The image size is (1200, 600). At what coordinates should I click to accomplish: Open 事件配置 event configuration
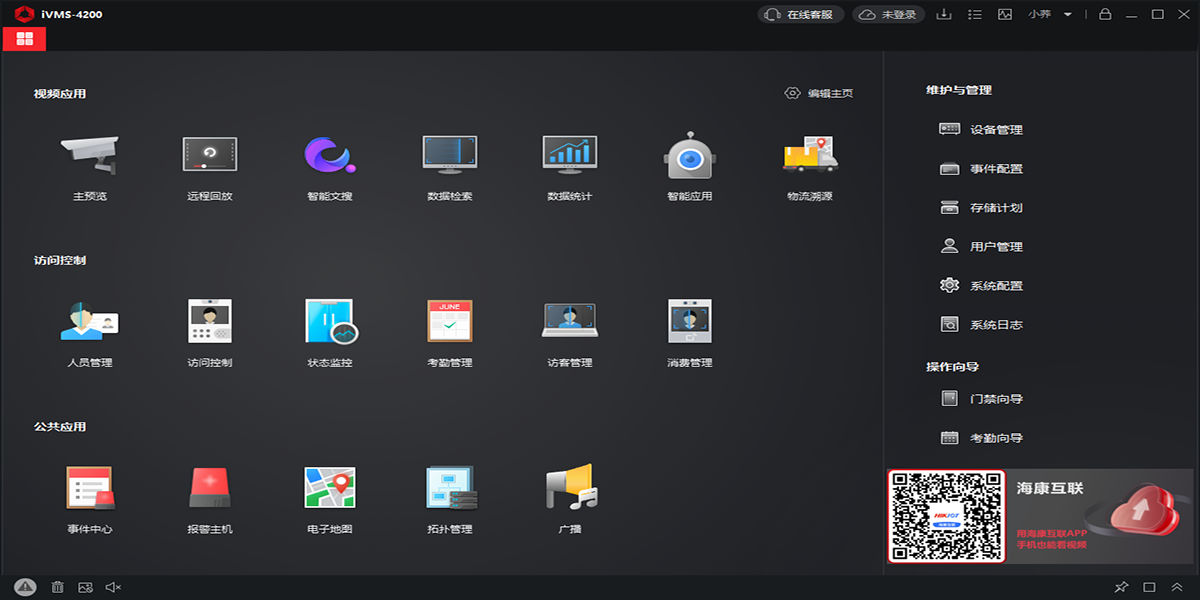[982, 168]
